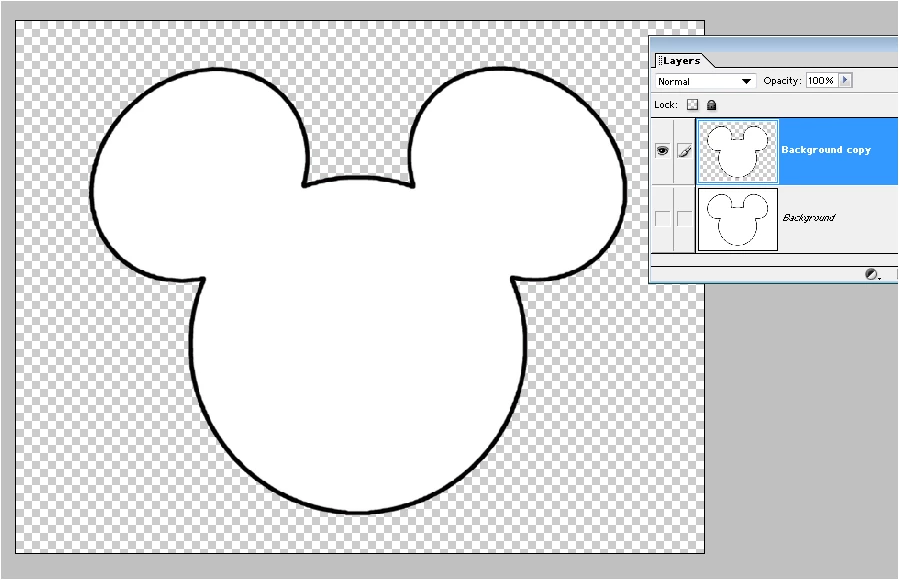Click the link box on Background layer
The image size is (899, 580).
click(x=684, y=218)
